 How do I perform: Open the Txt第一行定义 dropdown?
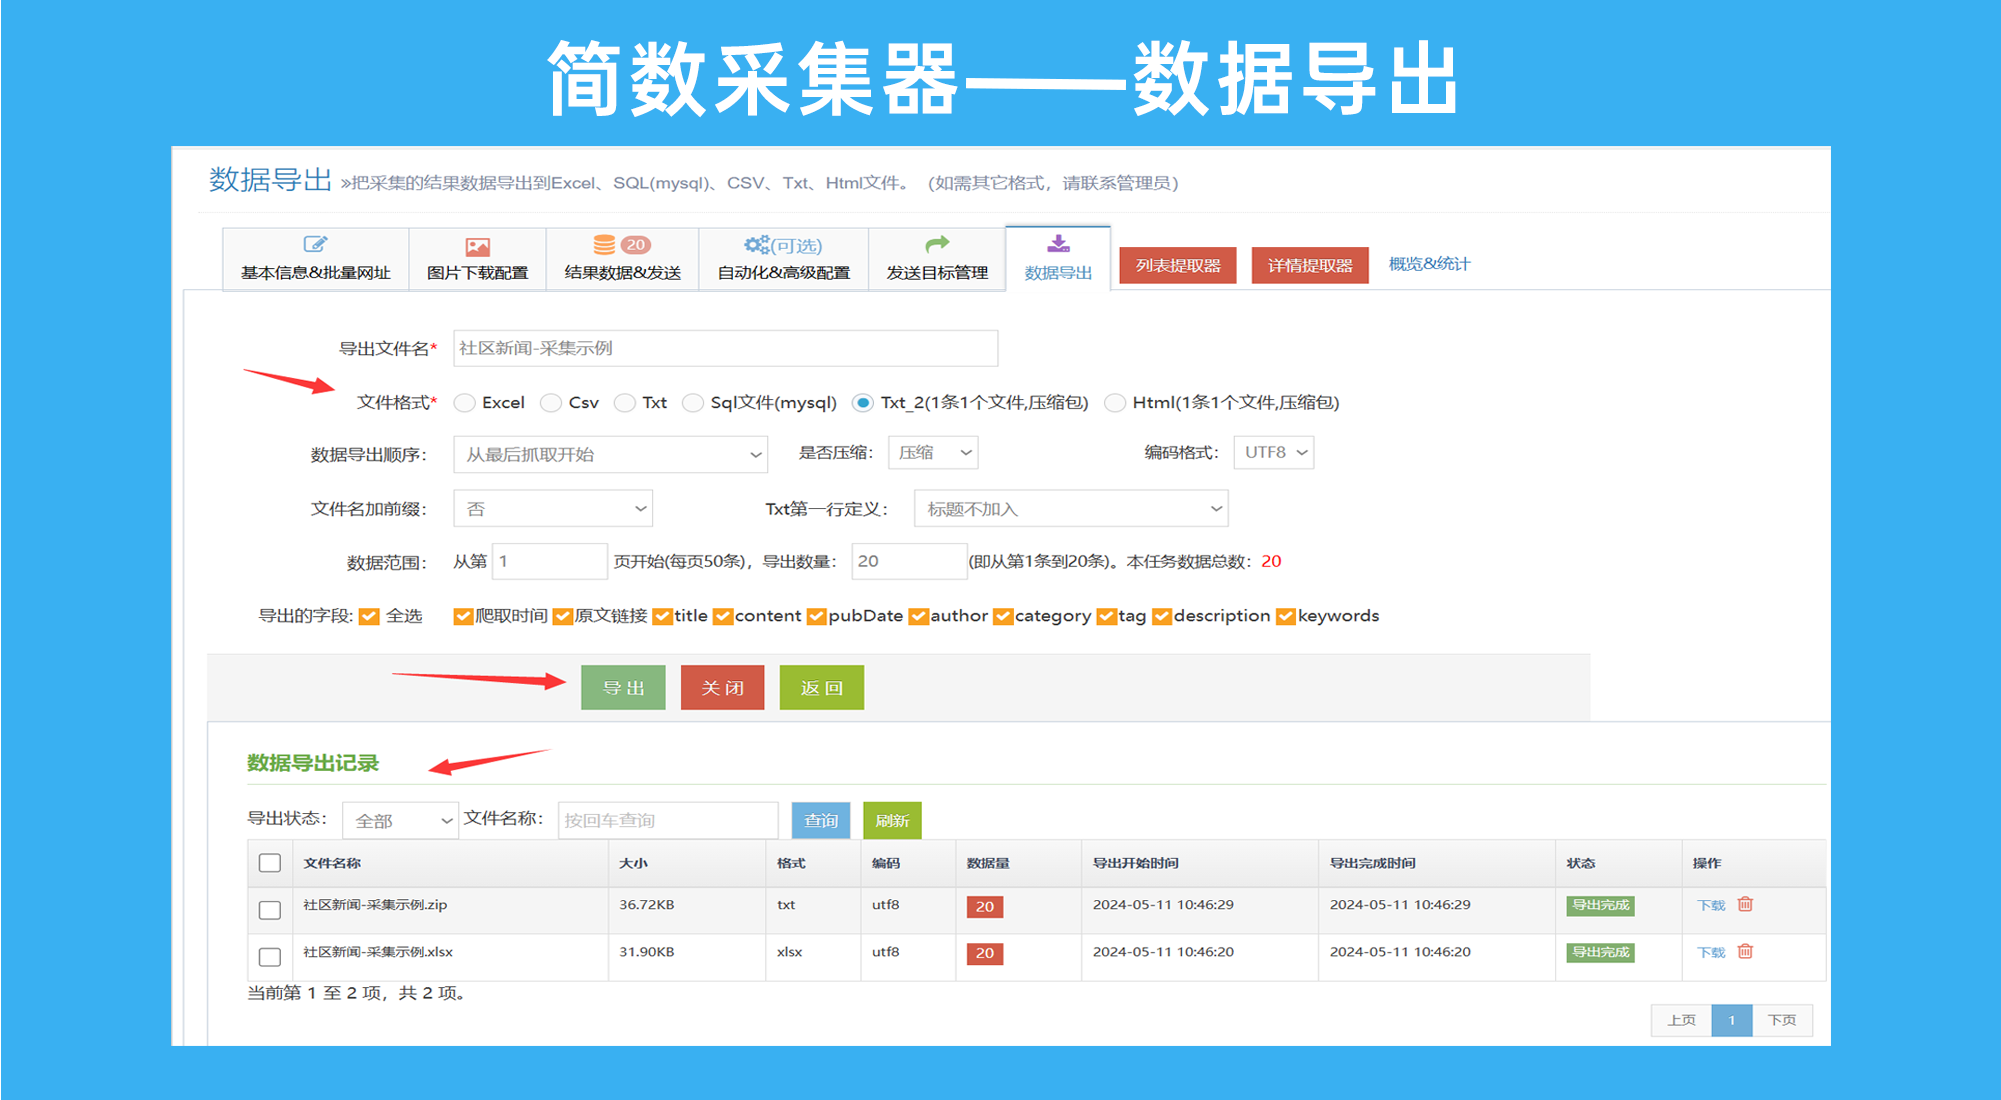pyautogui.click(x=1071, y=508)
